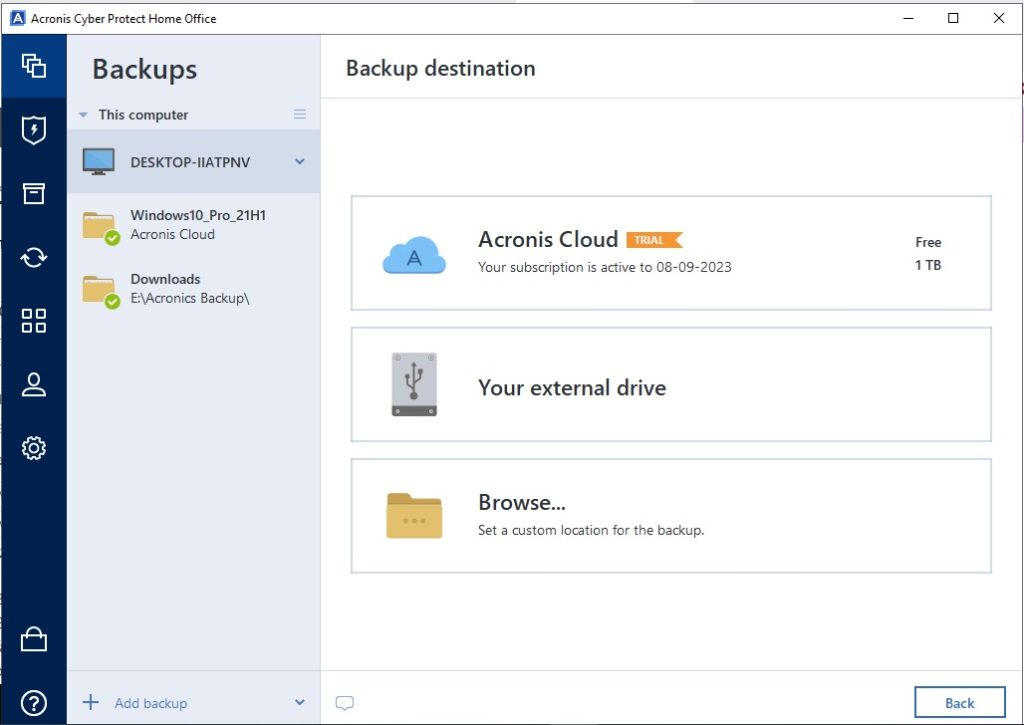This screenshot has height=725, width=1024.
Task: Open the Tools grid section
Action: click(33, 321)
